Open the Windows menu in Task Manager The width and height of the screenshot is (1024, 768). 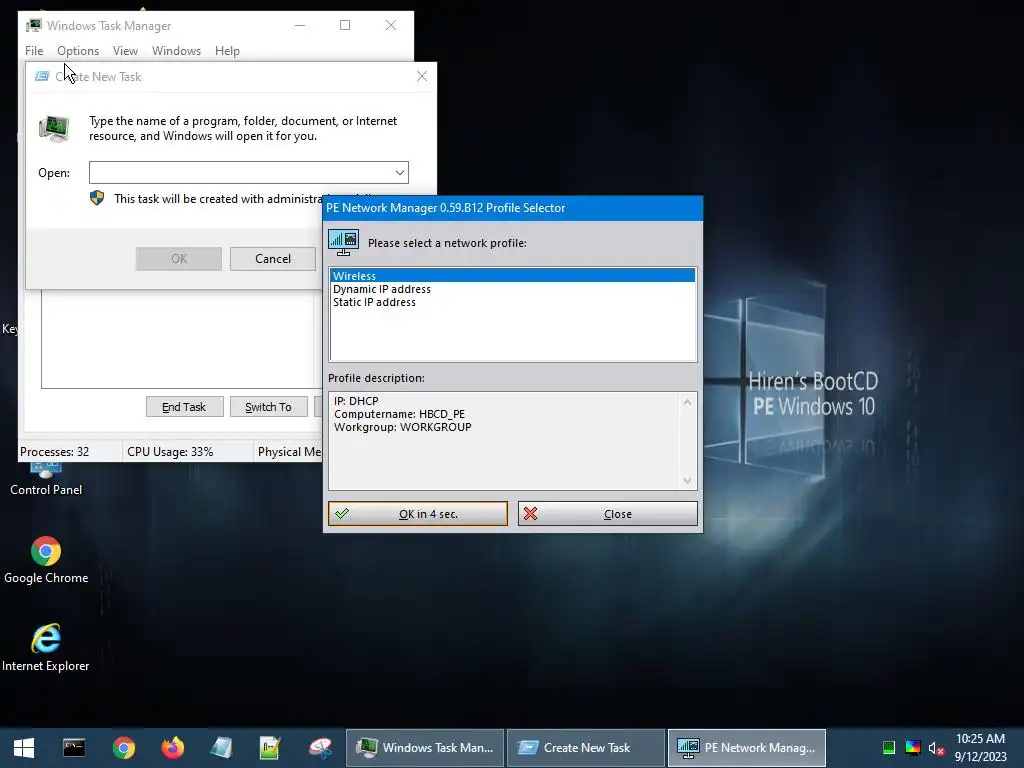[176, 51]
